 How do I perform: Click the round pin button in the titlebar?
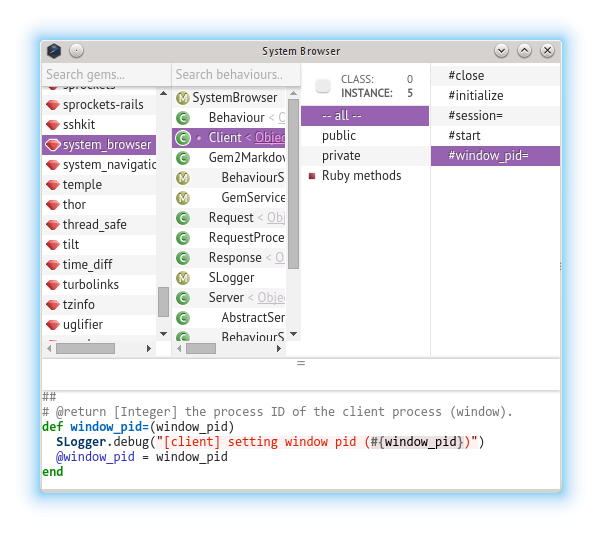pyautogui.click(x=76, y=51)
